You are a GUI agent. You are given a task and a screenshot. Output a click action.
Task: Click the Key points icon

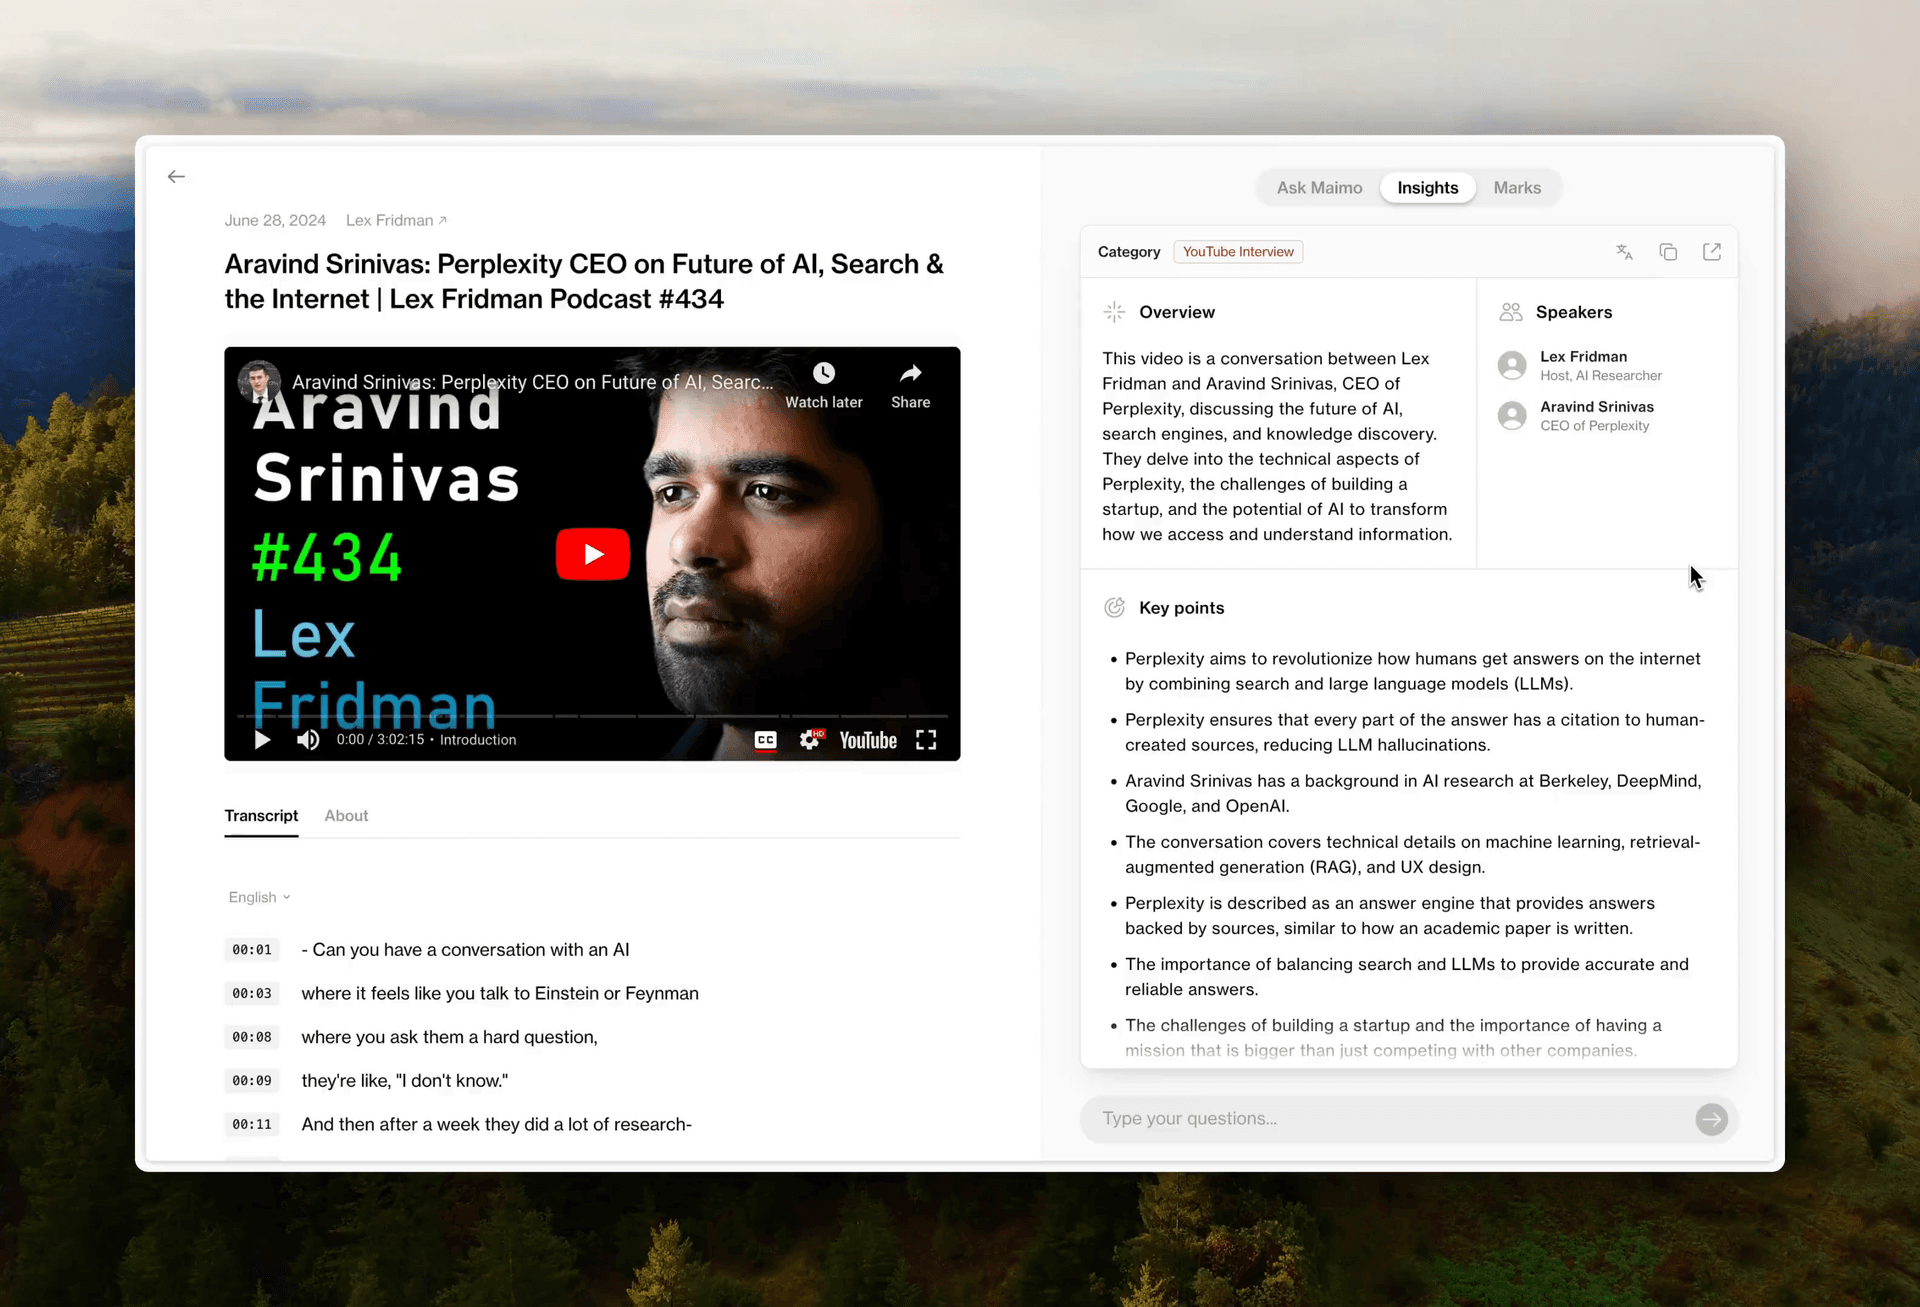(x=1114, y=608)
